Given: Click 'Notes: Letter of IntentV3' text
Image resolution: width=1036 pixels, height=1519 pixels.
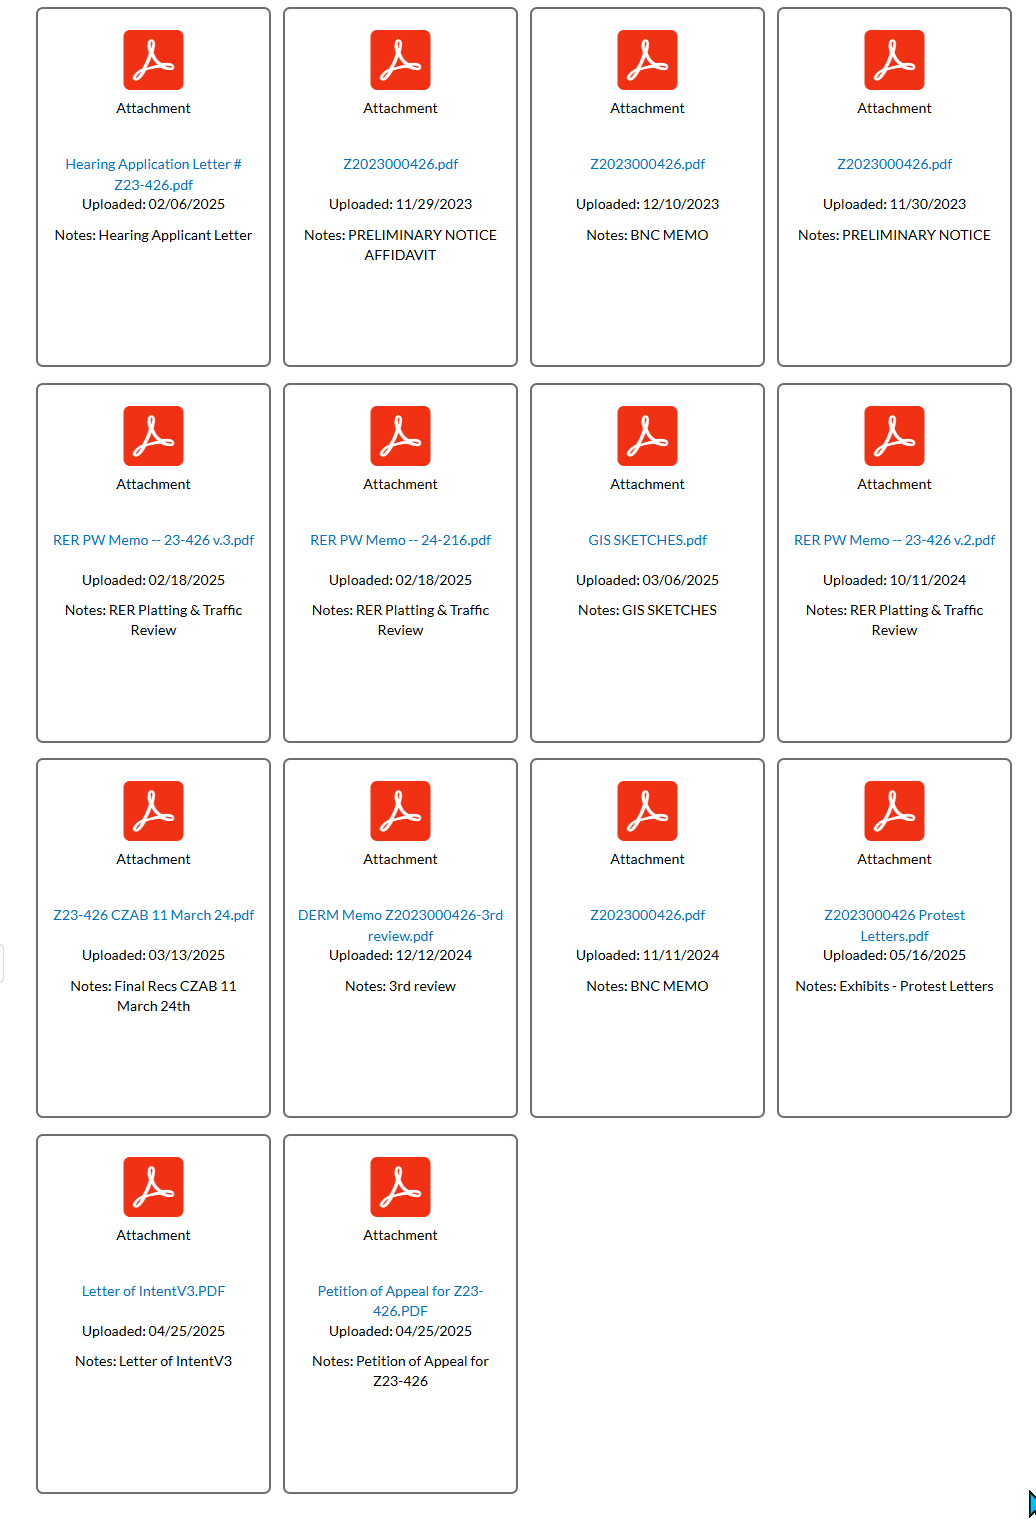Looking at the screenshot, I should pos(153,1361).
